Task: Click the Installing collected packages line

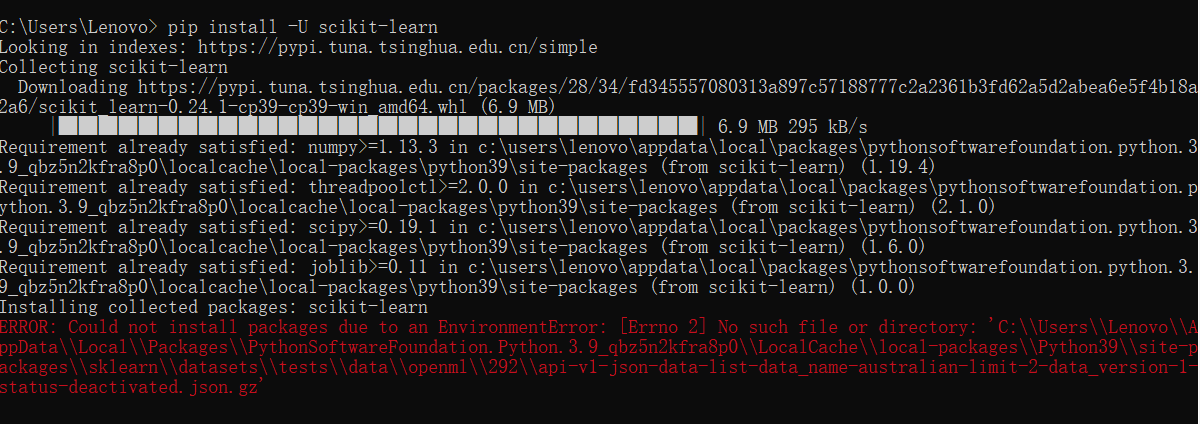Action: tap(213, 306)
